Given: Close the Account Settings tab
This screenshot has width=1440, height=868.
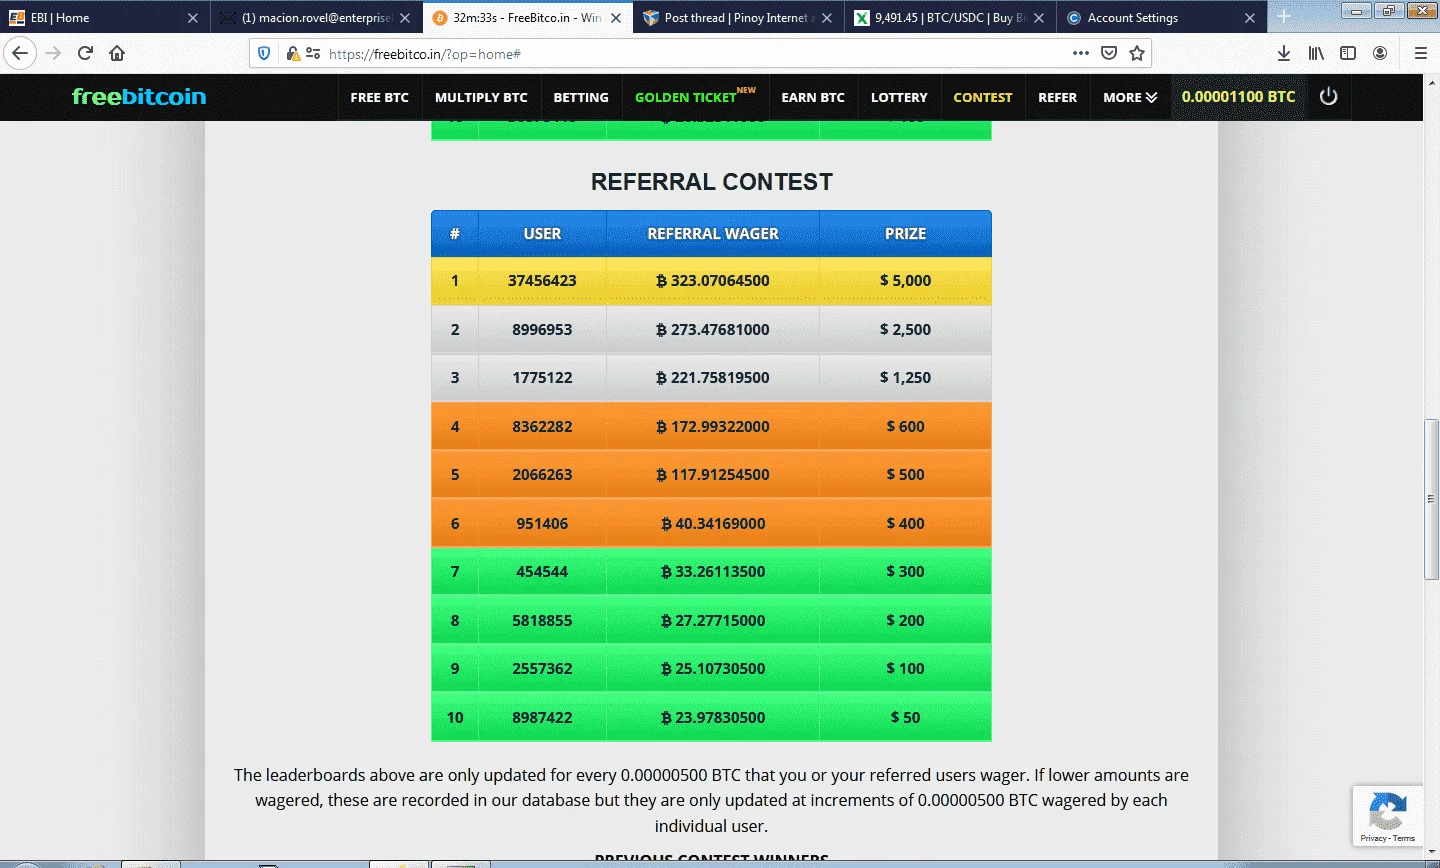Looking at the screenshot, I should click(x=1249, y=18).
